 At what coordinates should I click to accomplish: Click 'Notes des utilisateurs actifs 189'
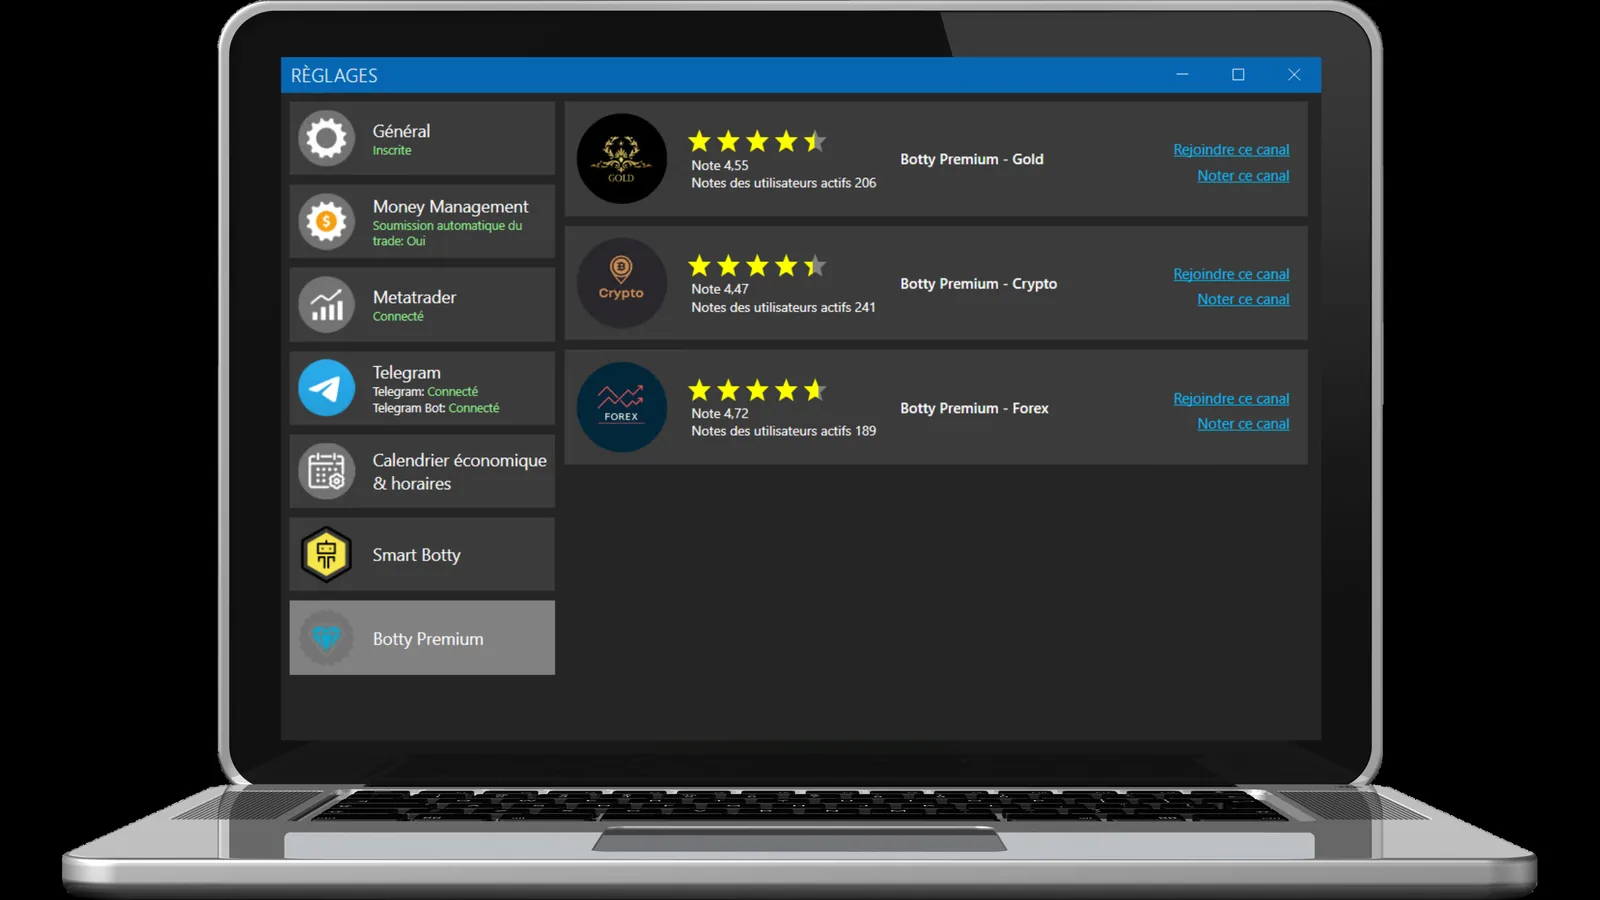pyautogui.click(x=784, y=431)
